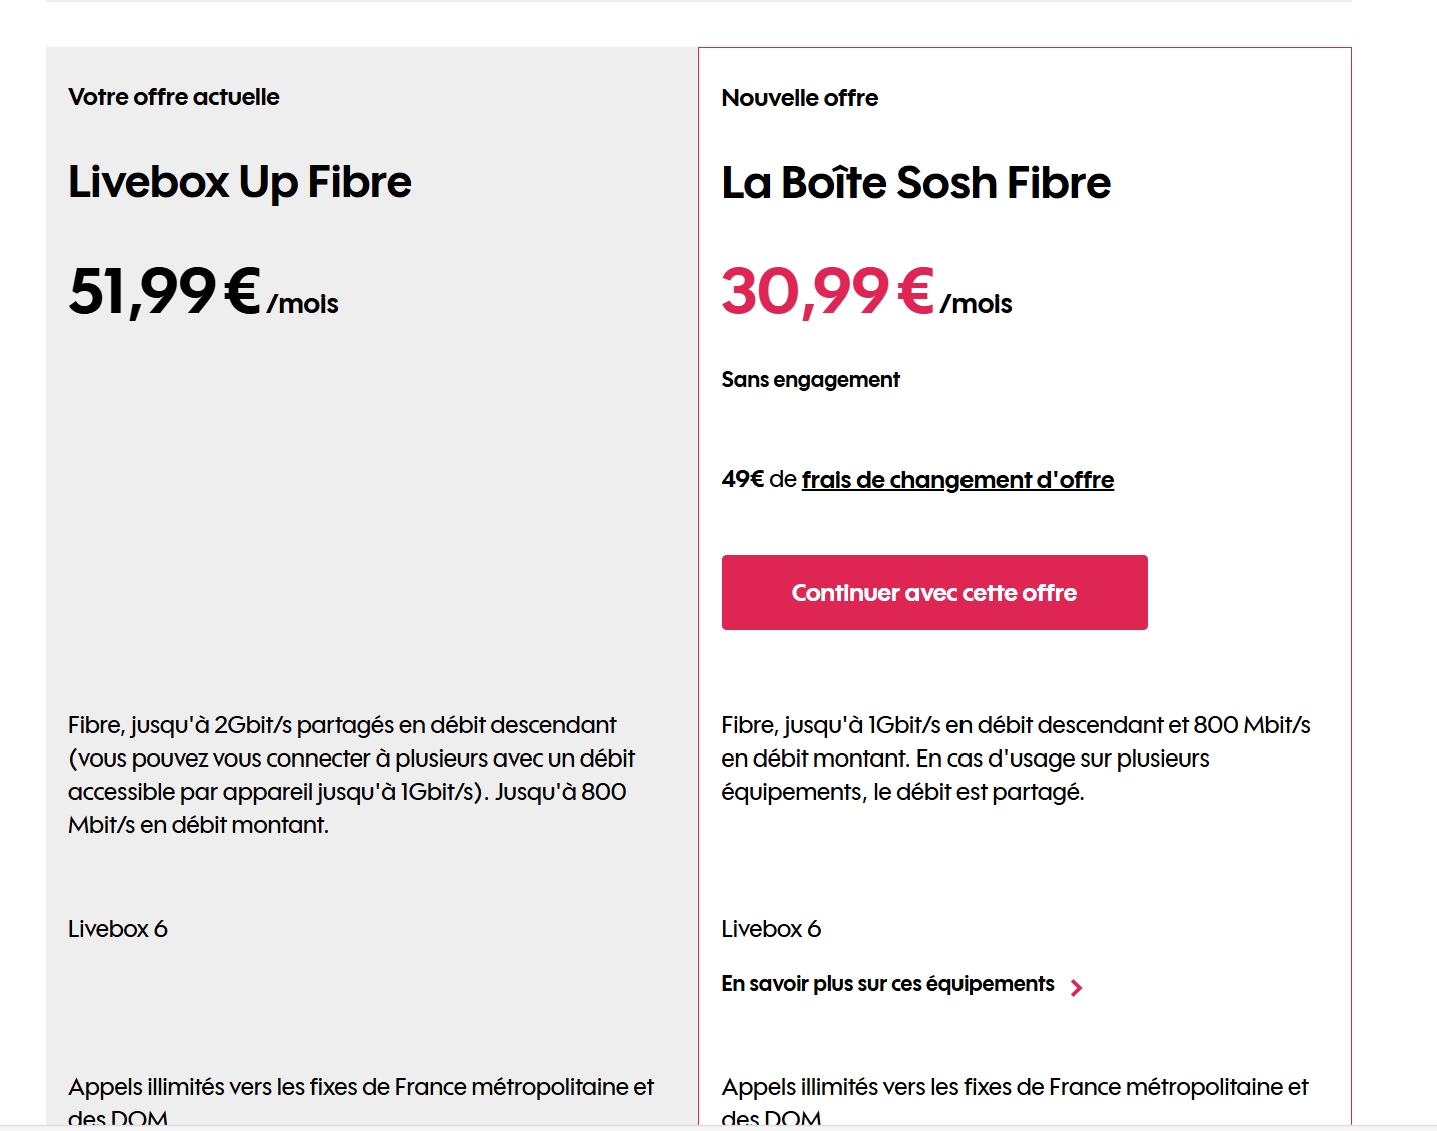1437x1131 pixels.
Task: Click the Nouvelle offre heading
Action: pos(800,98)
